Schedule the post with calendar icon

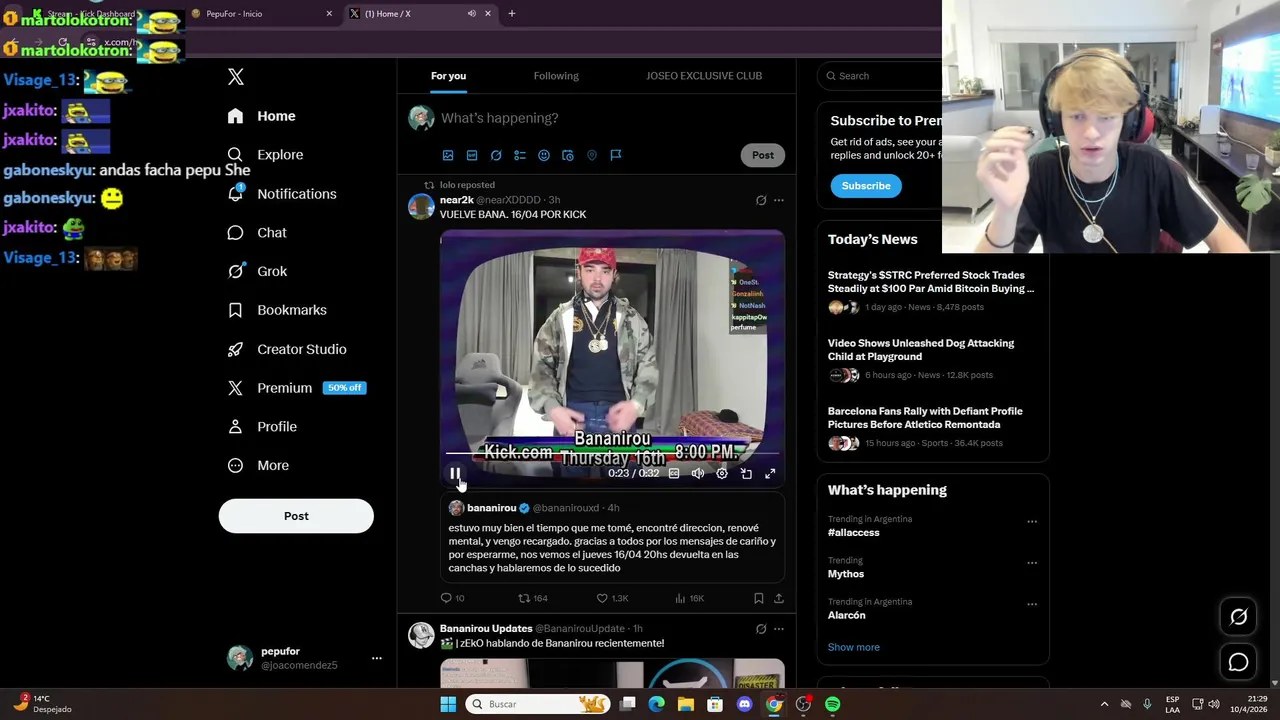[568, 155]
